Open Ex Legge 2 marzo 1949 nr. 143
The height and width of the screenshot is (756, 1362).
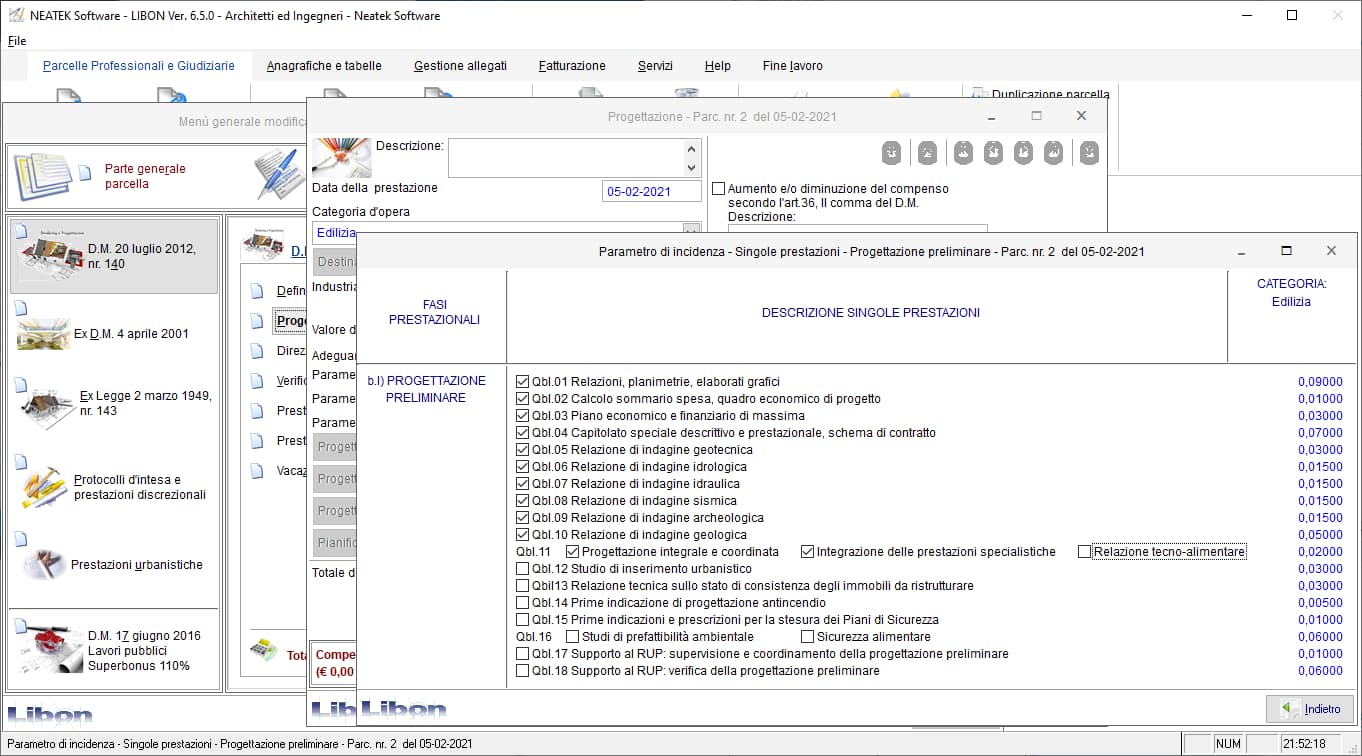coord(115,403)
